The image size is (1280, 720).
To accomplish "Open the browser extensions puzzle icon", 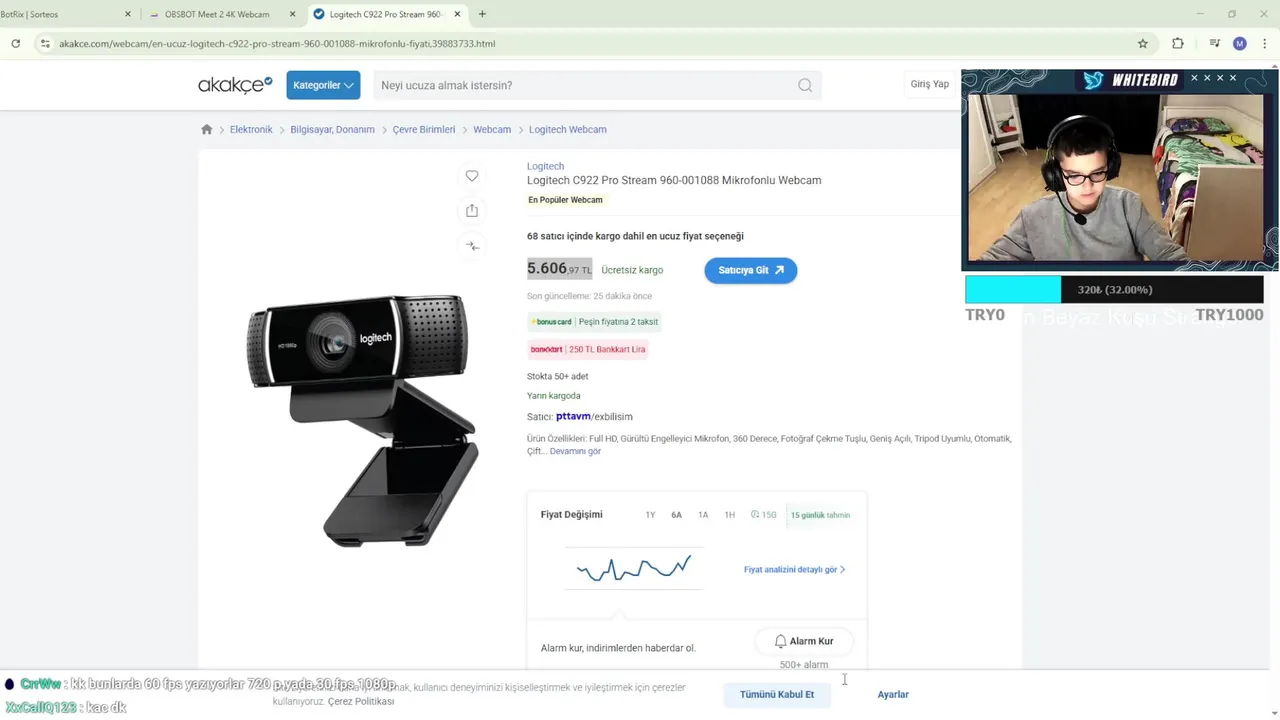I will point(1178,44).
